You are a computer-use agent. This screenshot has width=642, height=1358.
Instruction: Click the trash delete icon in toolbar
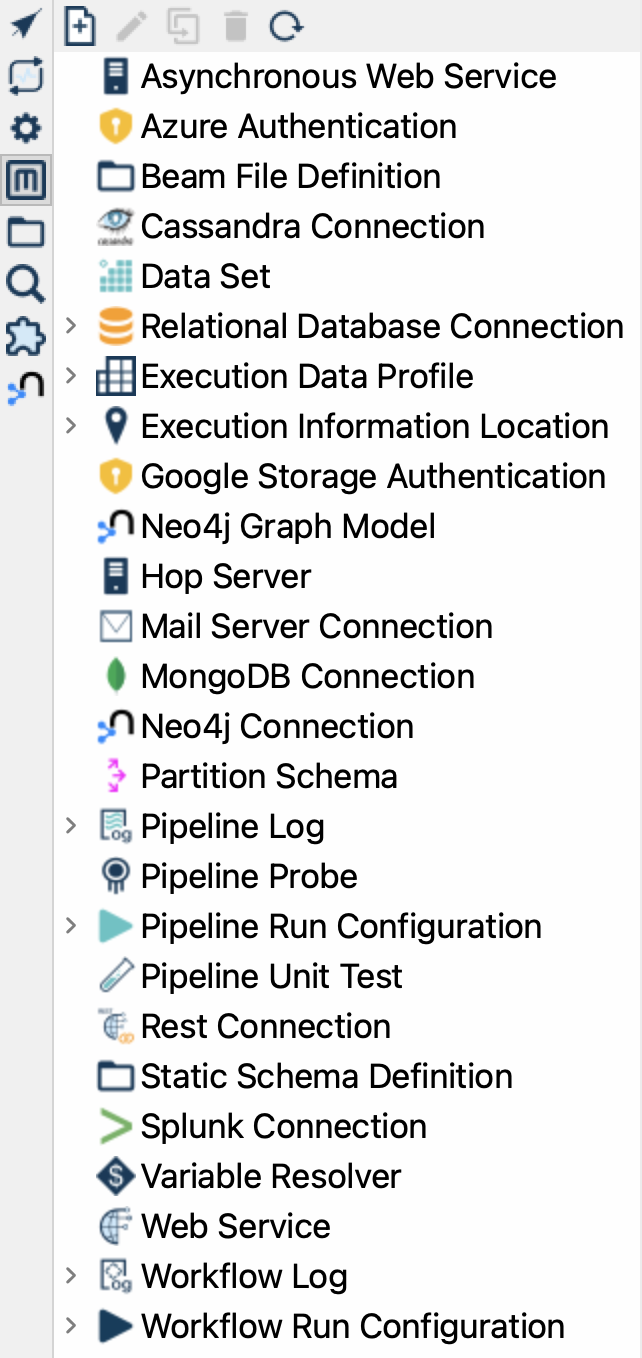(235, 26)
